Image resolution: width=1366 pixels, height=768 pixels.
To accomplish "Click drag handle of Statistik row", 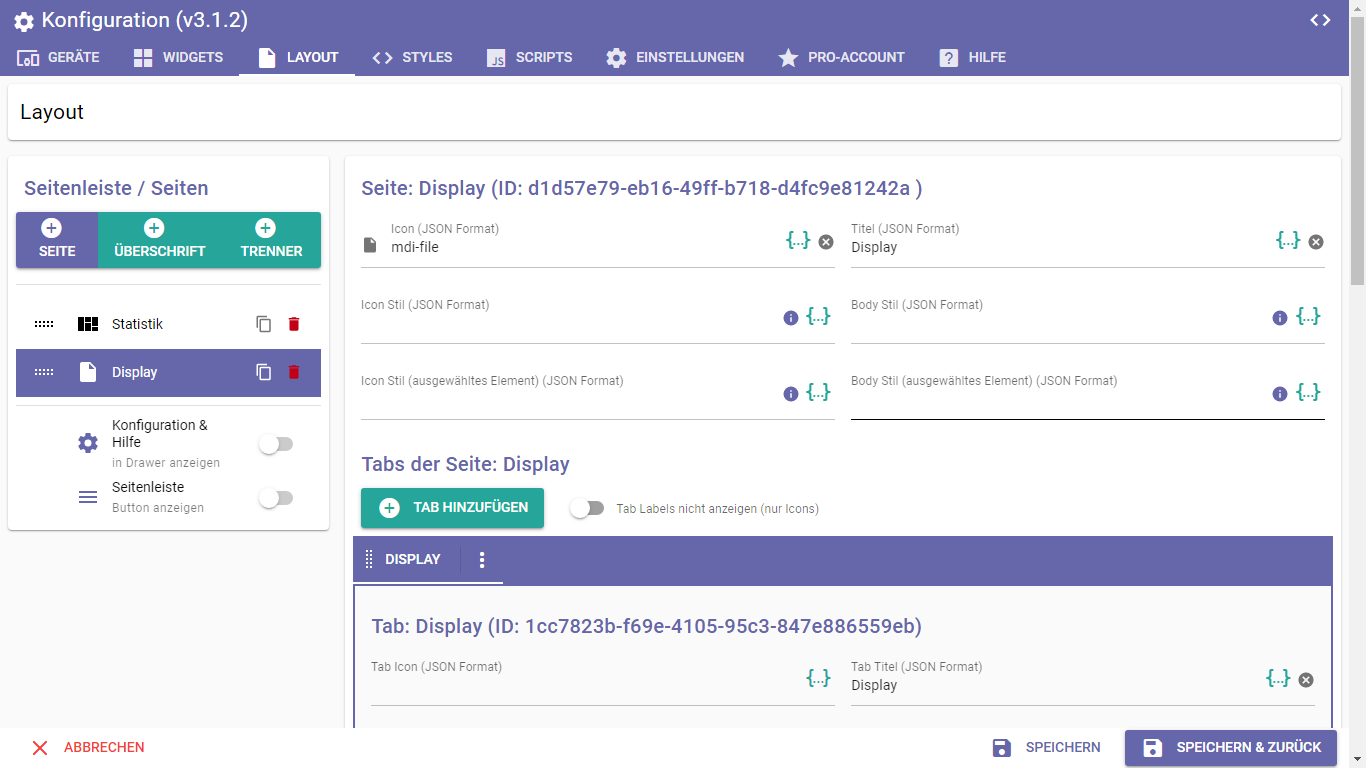I will pyautogui.click(x=44, y=324).
